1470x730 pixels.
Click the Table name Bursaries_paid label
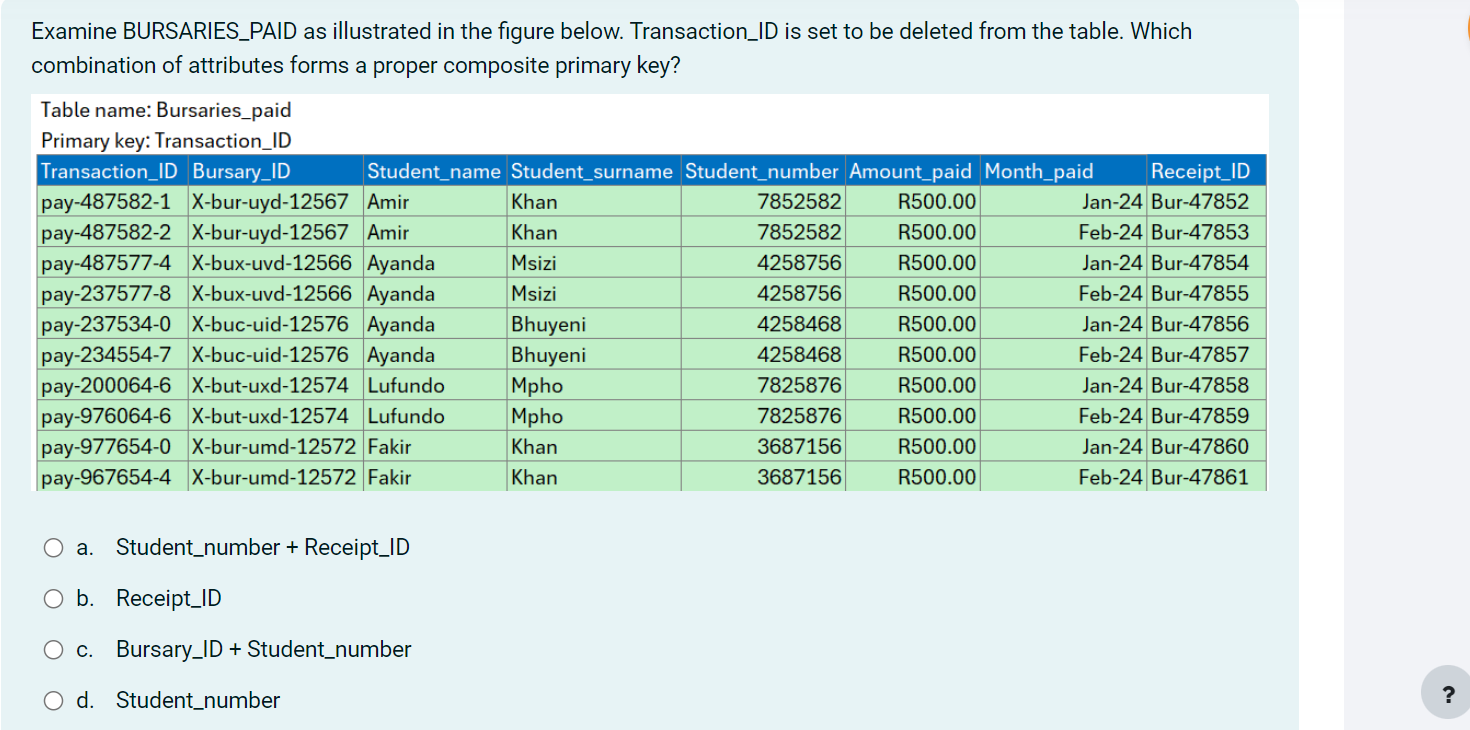coord(164,110)
